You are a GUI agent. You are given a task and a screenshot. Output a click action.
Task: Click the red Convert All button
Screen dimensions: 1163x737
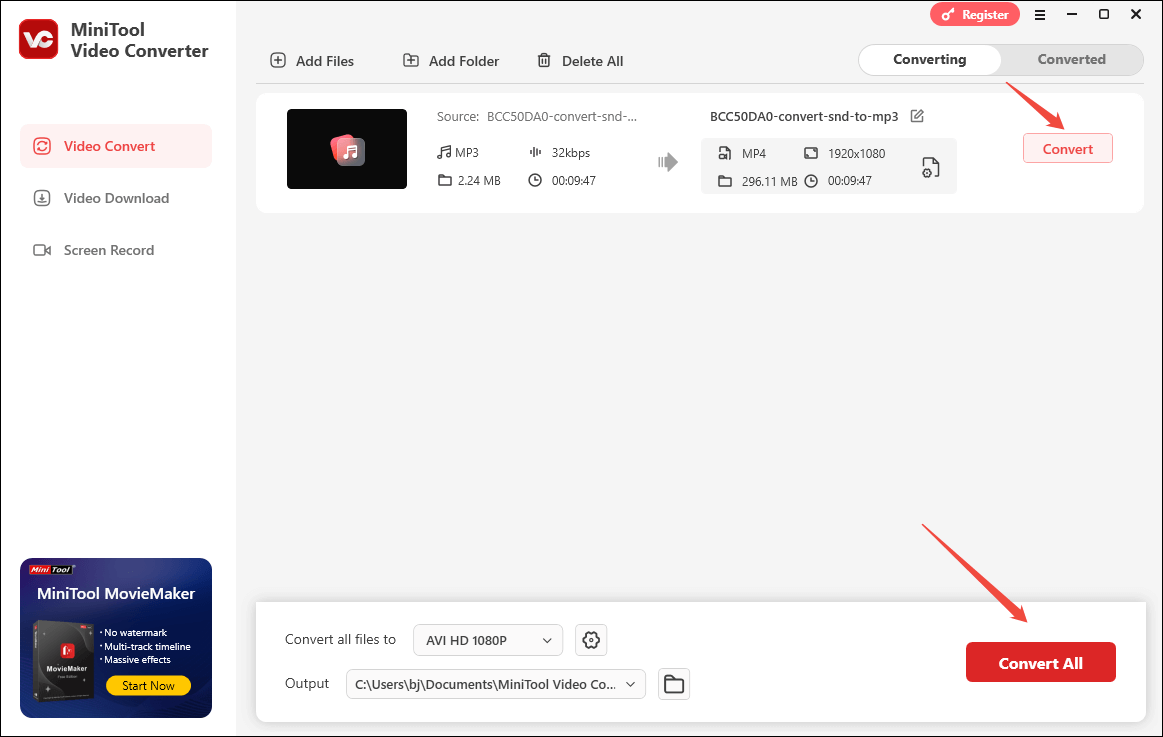click(x=1041, y=662)
